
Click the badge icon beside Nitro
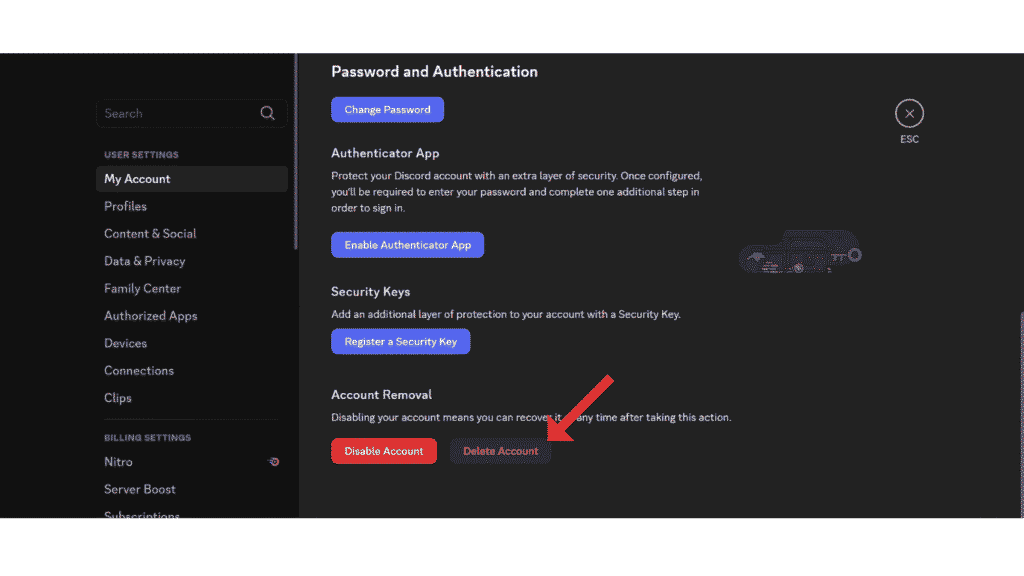pyautogui.click(x=274, y=461)
